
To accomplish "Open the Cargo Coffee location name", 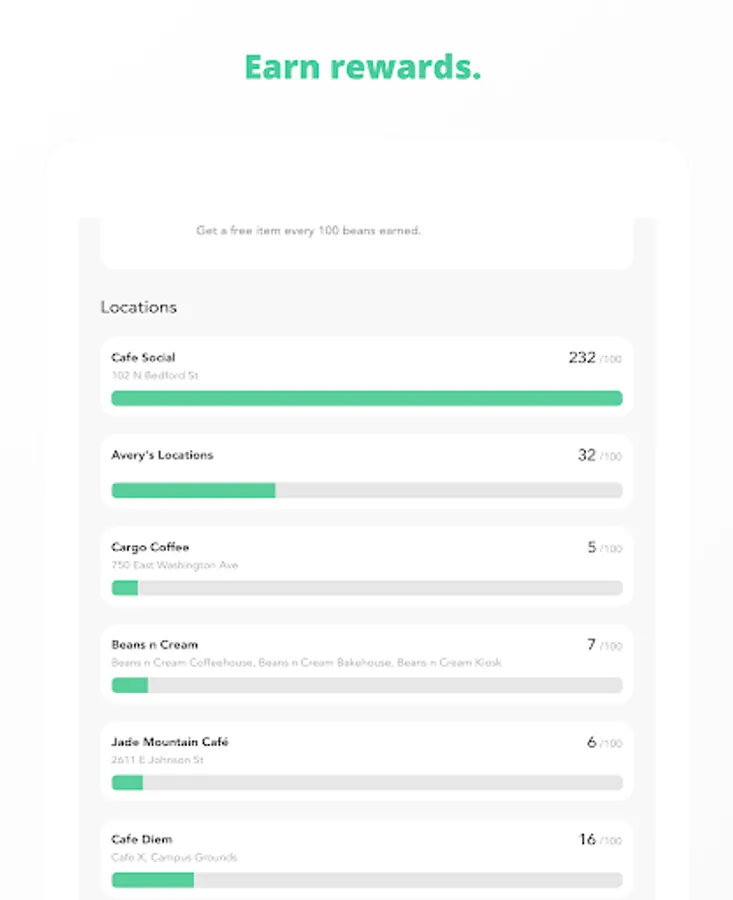I will pos(150,547).
